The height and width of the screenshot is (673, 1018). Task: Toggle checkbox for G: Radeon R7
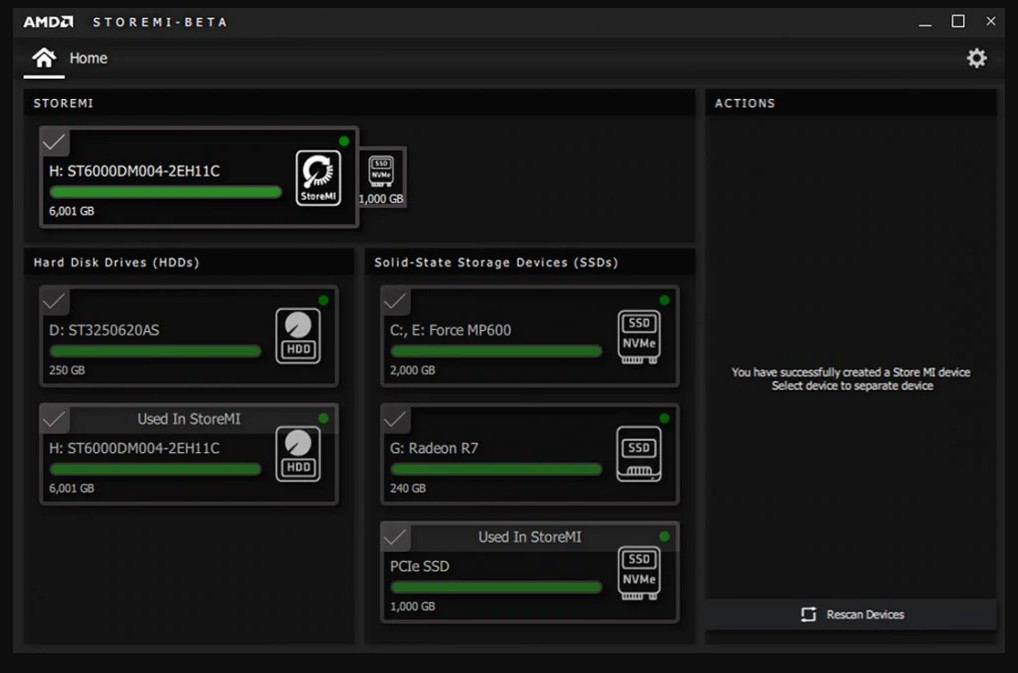tap(395, 419)
